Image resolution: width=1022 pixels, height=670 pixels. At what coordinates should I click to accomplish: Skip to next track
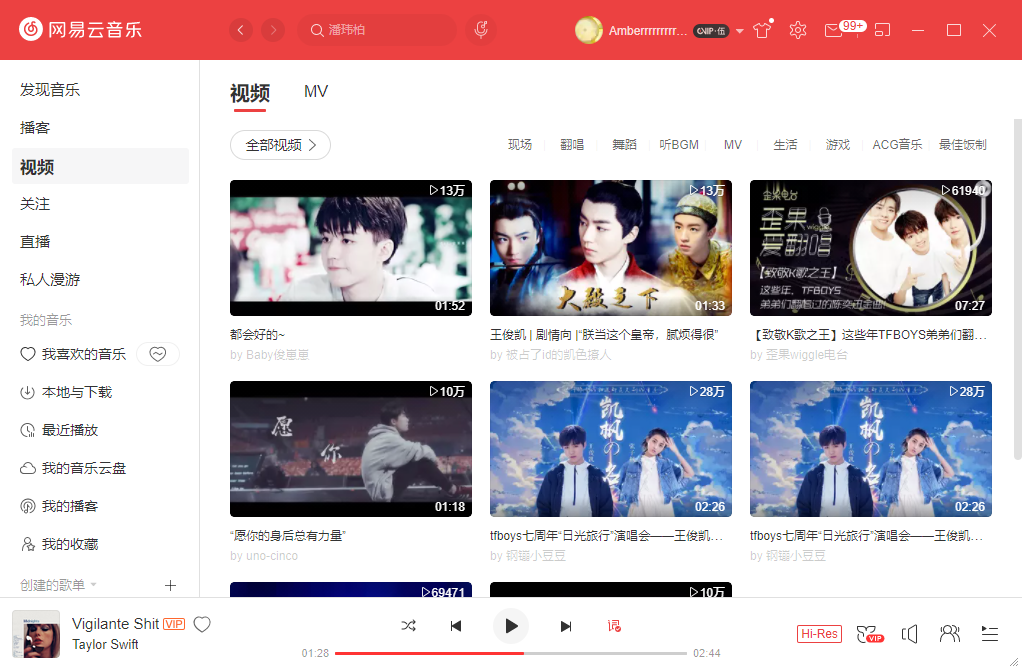click(x=566, y=626)
